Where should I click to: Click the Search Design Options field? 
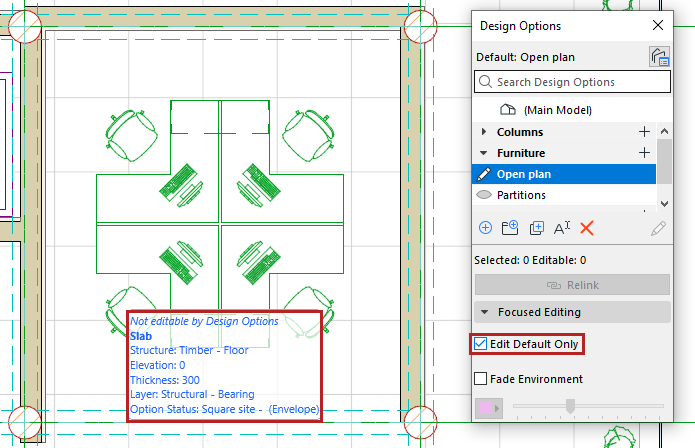(x=572, y=82)
